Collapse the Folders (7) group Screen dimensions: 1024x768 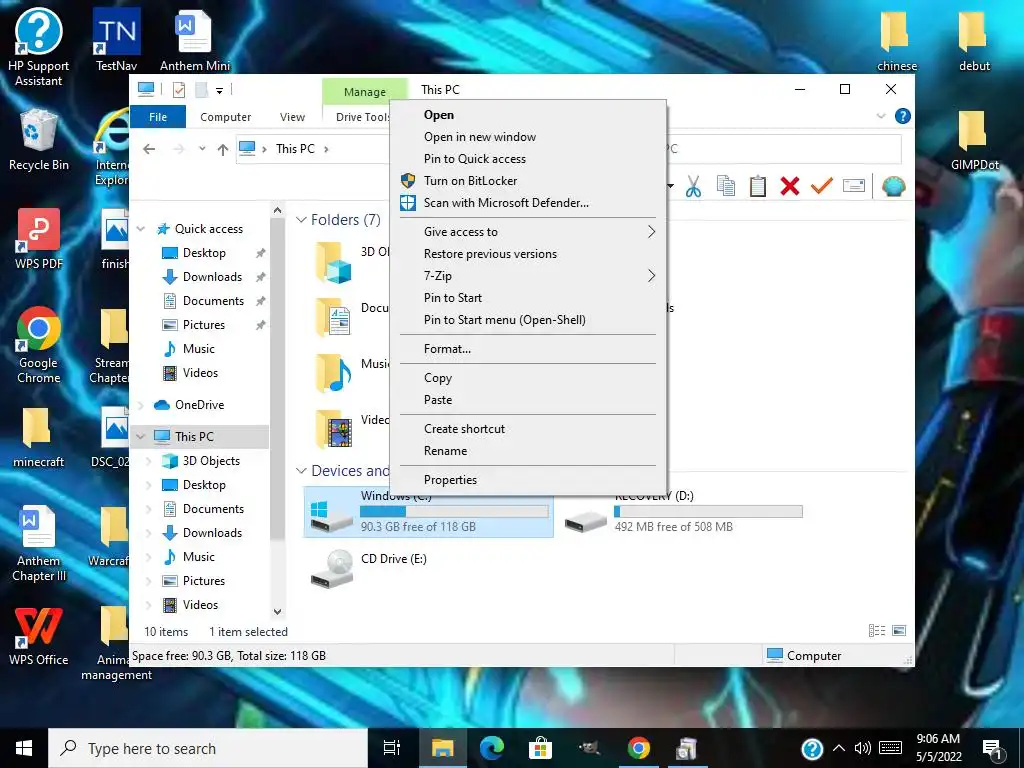(x=301, y=220)
